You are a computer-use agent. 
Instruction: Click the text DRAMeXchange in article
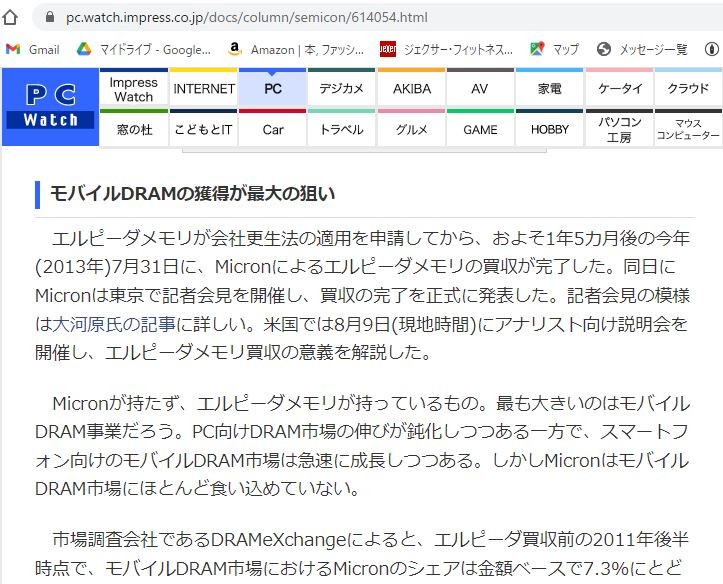[x=279, y=539]
